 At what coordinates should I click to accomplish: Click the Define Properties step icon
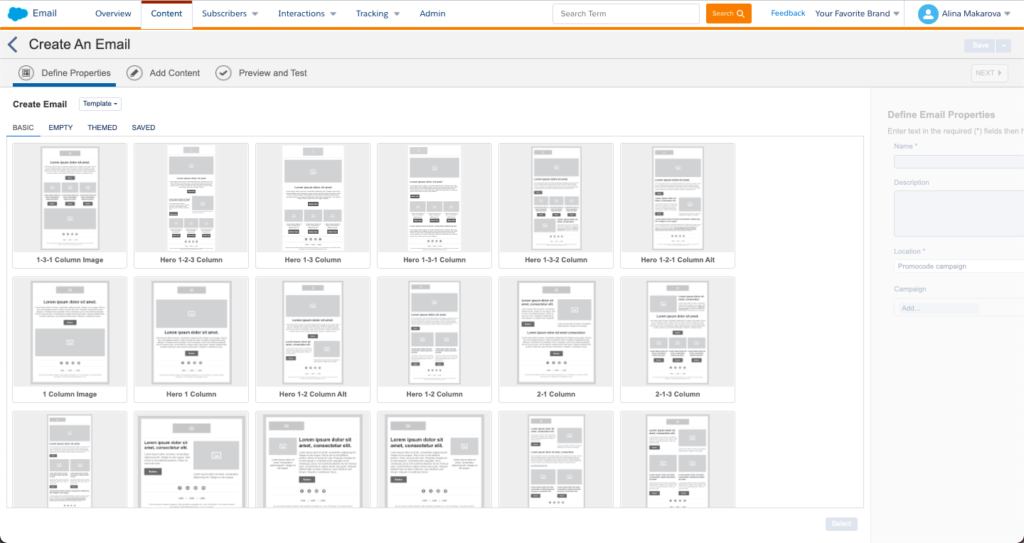click(x=26, y=73)
